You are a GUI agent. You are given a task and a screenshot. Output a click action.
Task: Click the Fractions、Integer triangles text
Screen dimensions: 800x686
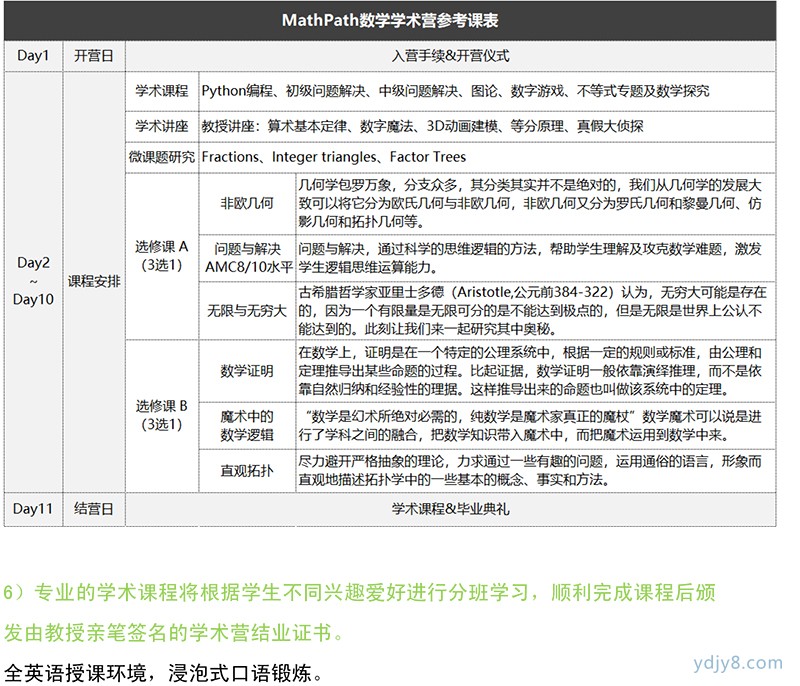(334, 157)
